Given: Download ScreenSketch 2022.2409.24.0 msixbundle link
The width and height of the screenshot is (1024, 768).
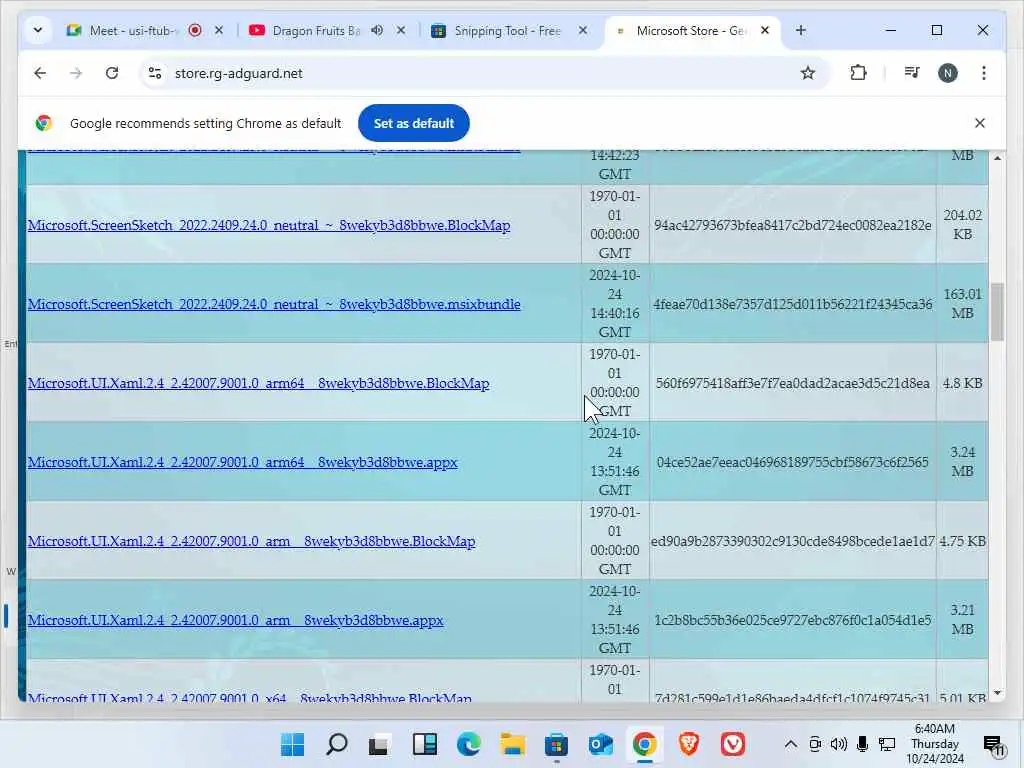Looking at the screenshot, I should 274,304.
